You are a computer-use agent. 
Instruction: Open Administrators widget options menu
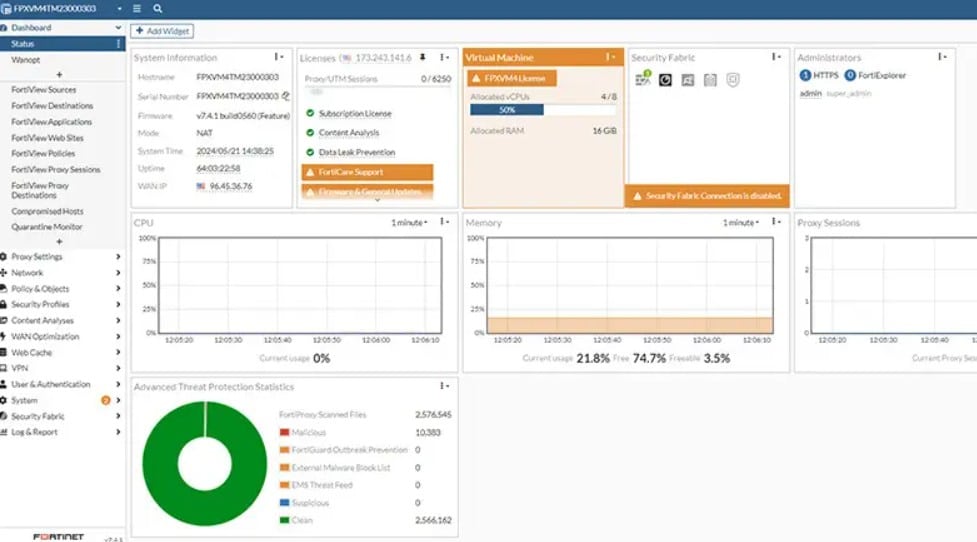pyautogui.click(x=942, y=57)
